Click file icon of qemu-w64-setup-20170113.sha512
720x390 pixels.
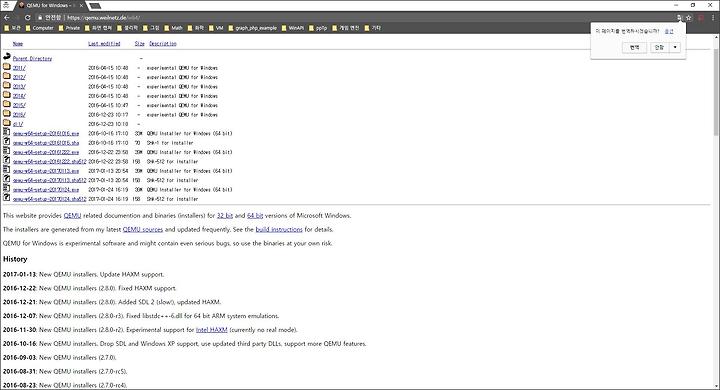point(7,179)
